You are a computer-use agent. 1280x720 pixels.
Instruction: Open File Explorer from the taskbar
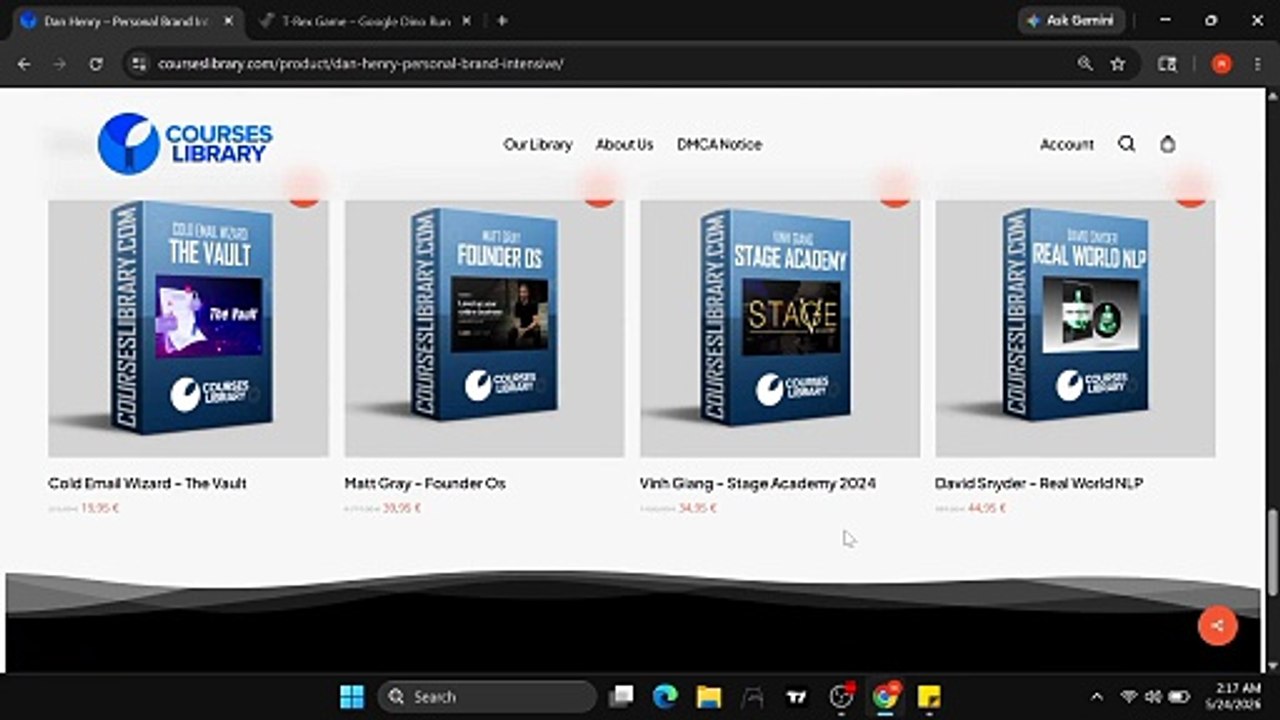click(709, 696)
